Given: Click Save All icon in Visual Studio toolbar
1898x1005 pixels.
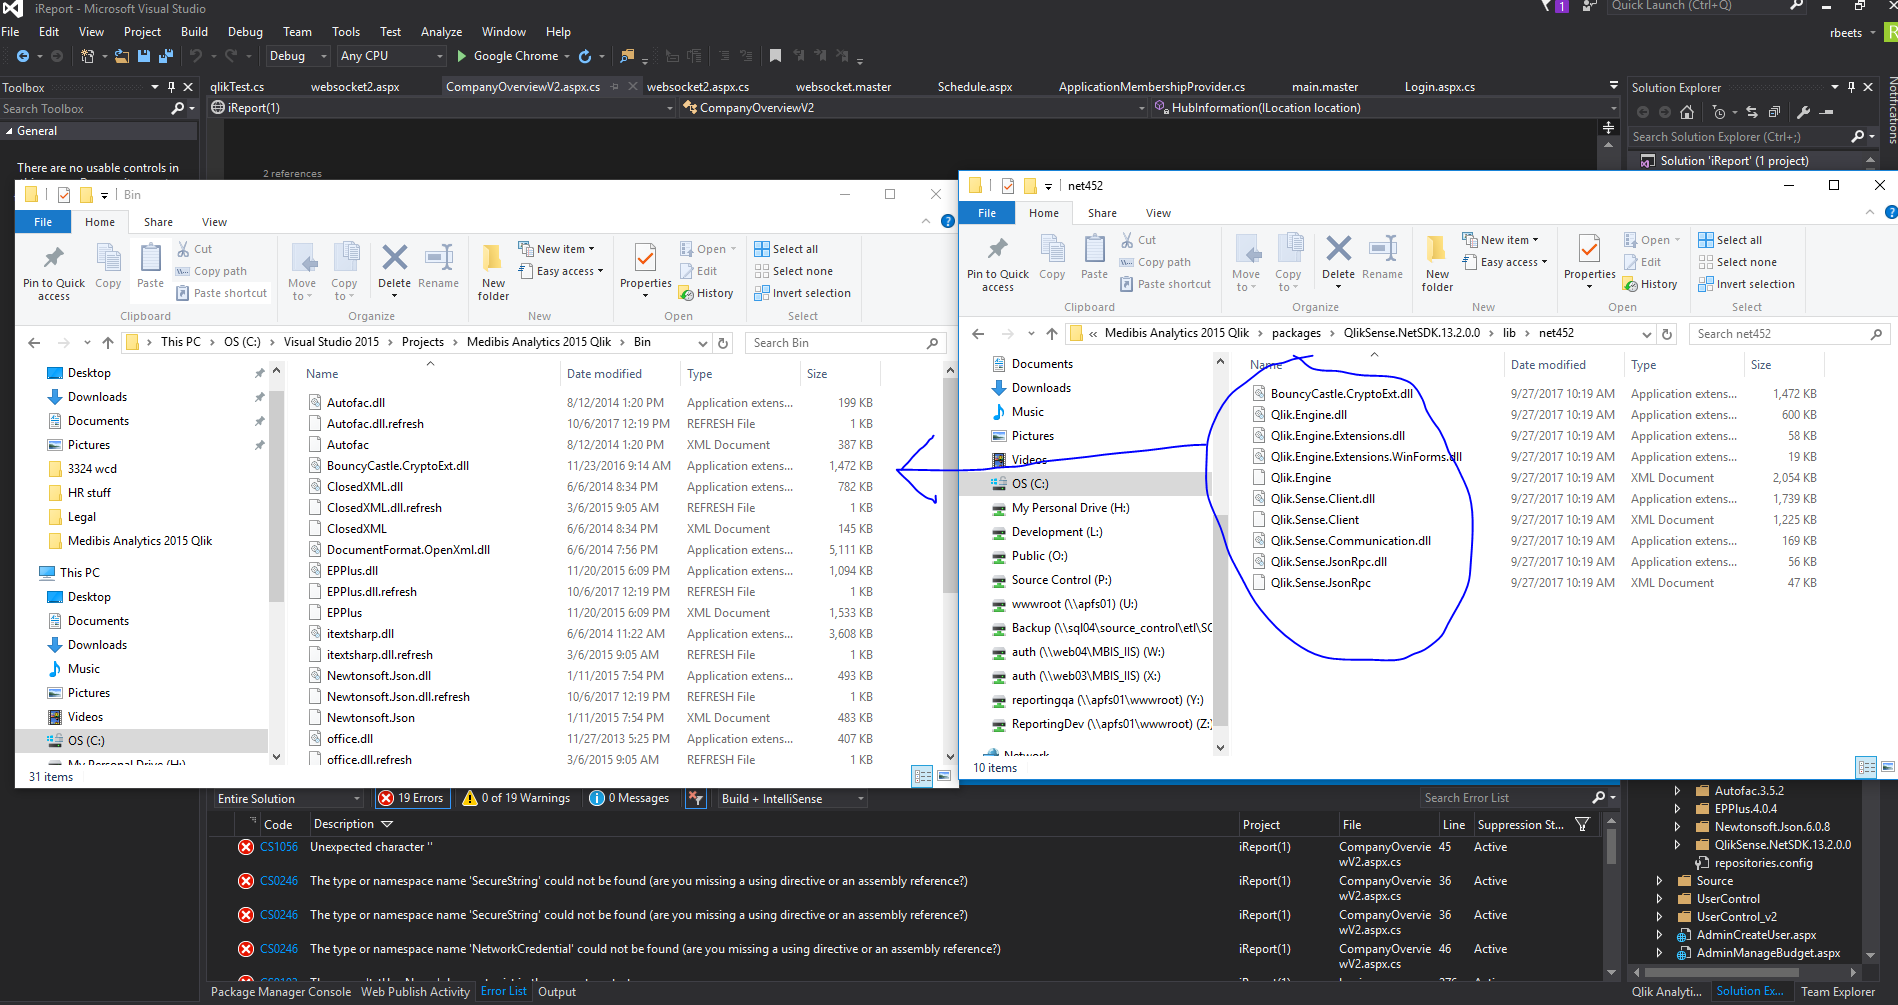Looking at the screenshot, I should [x=166, y=56].
